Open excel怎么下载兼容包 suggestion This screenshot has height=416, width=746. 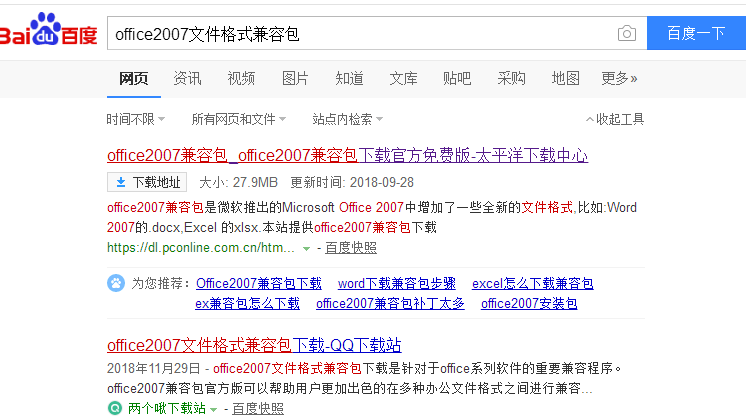[x=532, y=283]
